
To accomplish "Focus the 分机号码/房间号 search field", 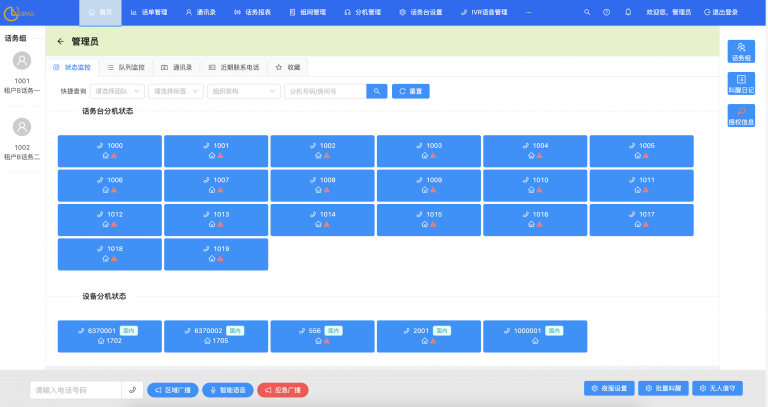I will pos(325,91).
